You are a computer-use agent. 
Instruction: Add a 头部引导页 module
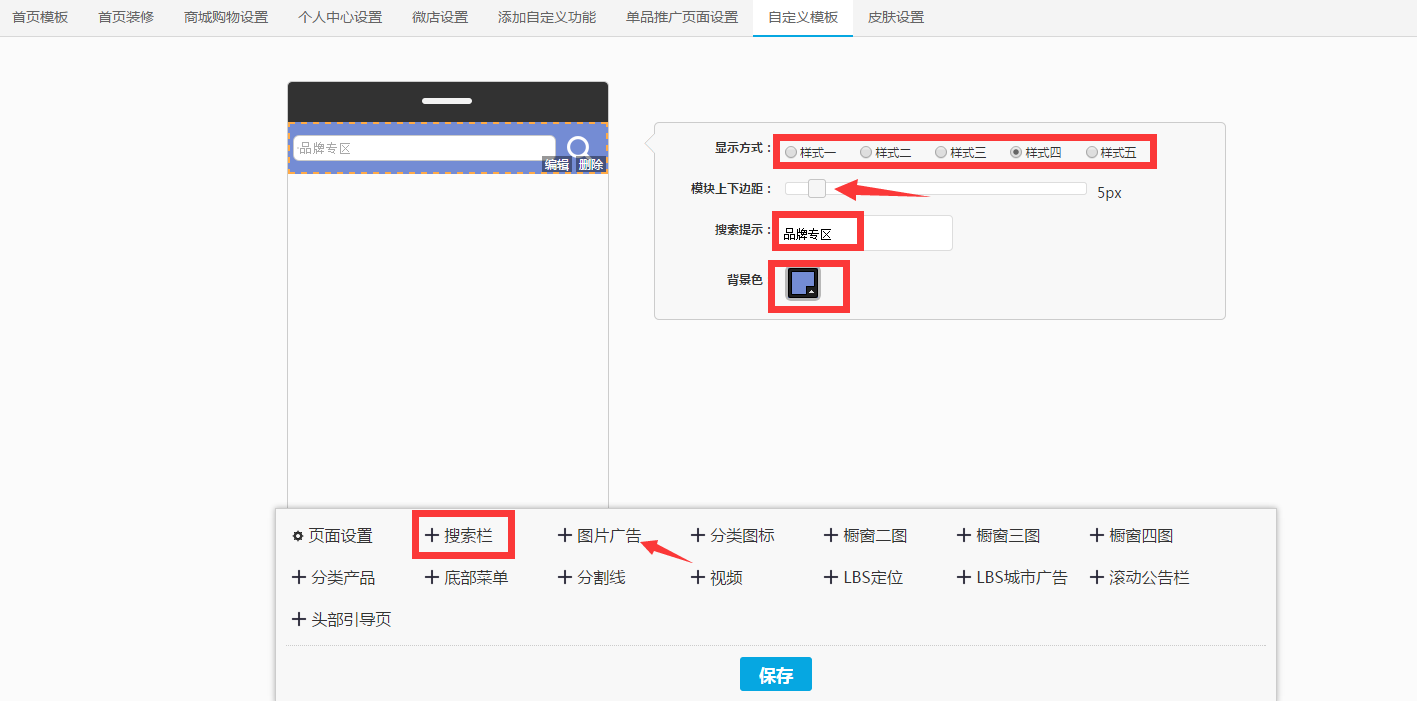pos(341,620)
